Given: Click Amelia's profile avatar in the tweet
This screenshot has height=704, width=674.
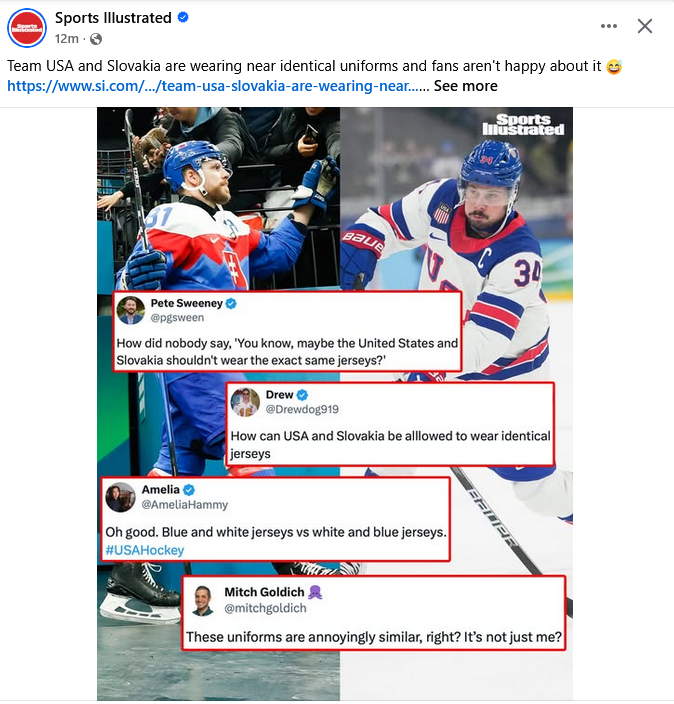Looking at the screenshot, I should (121, 497).
